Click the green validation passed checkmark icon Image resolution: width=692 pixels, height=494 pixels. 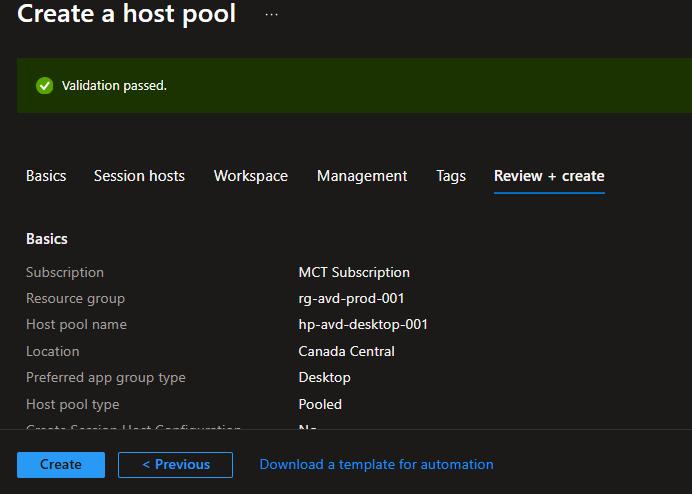pyautogui.click(x=44, y=86)
